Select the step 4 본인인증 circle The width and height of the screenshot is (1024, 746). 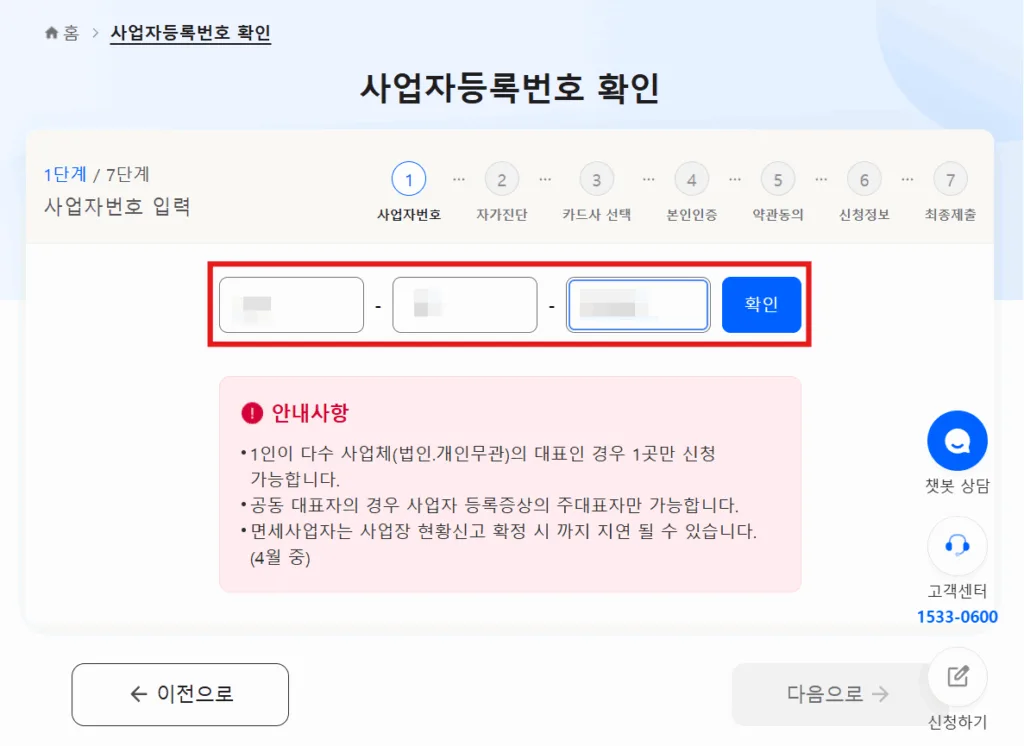(691, 180)
